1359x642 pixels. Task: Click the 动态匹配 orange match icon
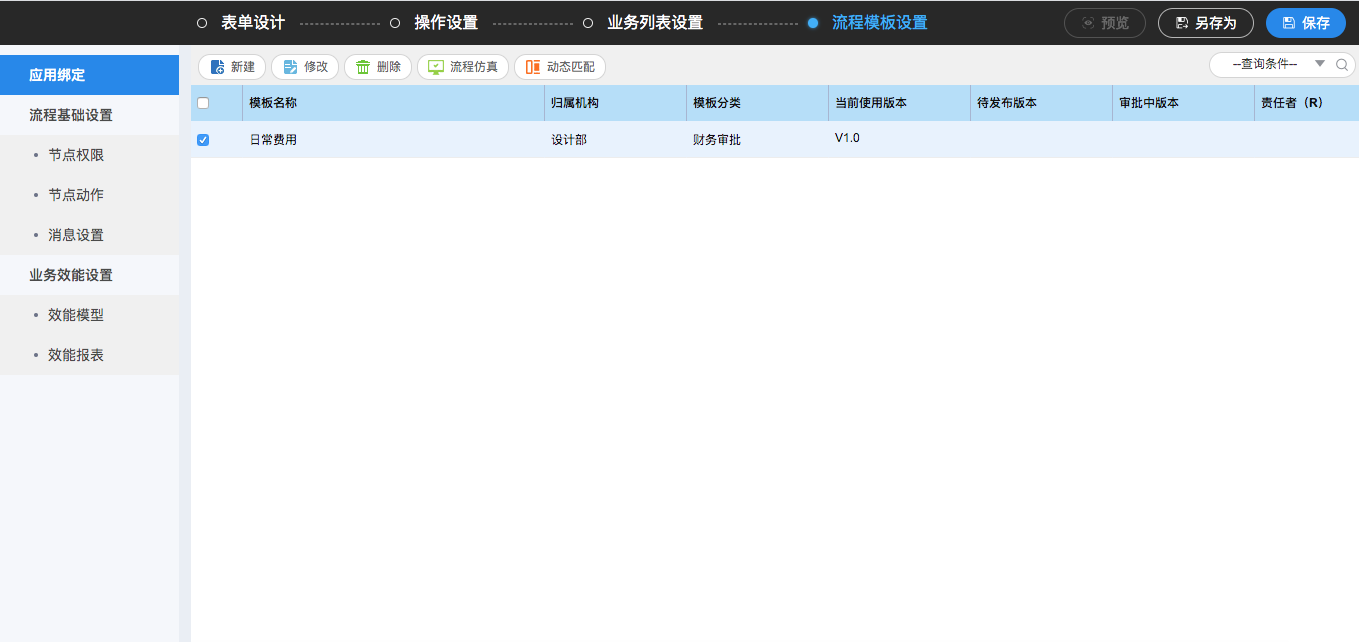click(x=533, y=67)
